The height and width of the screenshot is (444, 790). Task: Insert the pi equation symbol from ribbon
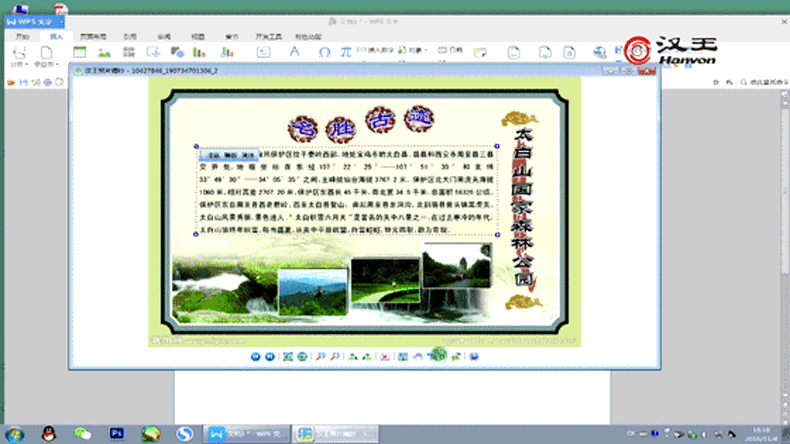coord(344,51)
